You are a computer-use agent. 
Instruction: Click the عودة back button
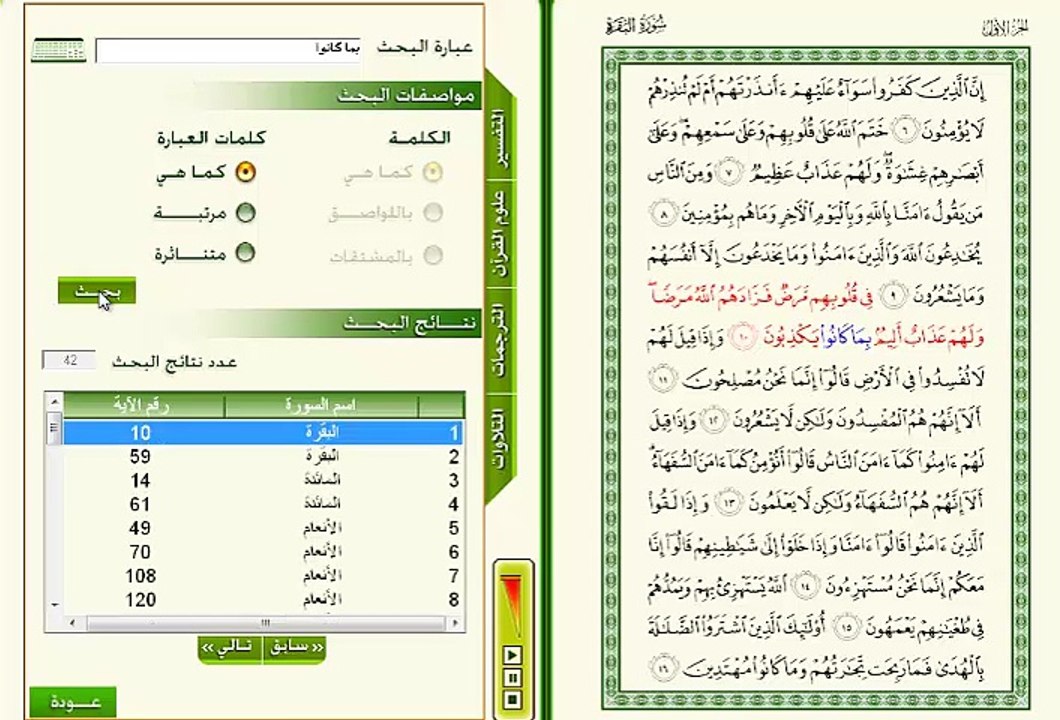tap(73, 702)
